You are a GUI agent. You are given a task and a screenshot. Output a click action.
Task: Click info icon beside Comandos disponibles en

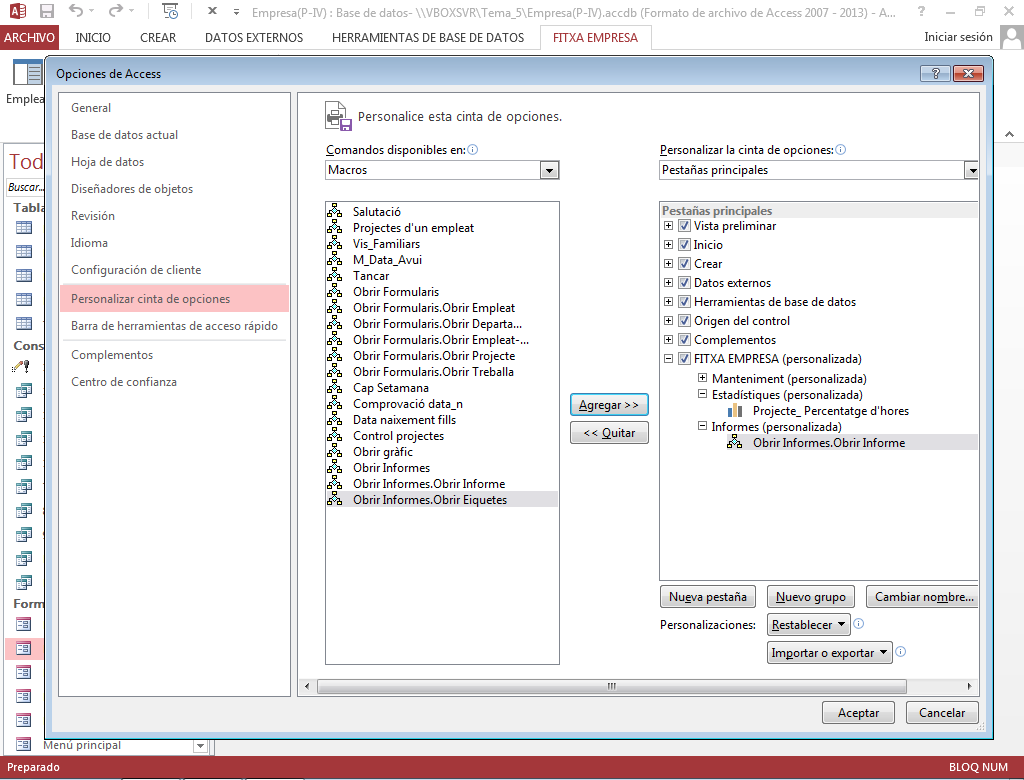pos(473,150)
